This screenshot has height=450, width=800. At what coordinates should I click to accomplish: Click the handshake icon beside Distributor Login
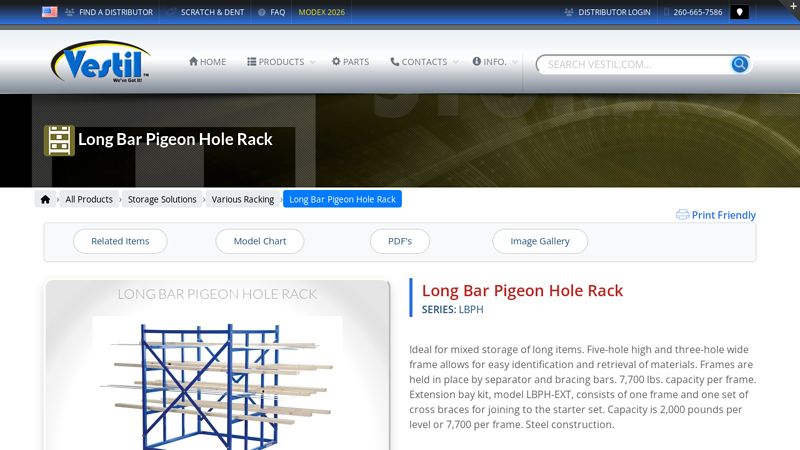point(569,12)
